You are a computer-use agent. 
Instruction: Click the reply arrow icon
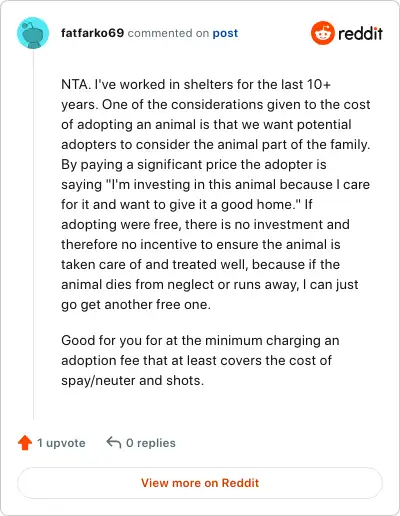click(114, 443)
